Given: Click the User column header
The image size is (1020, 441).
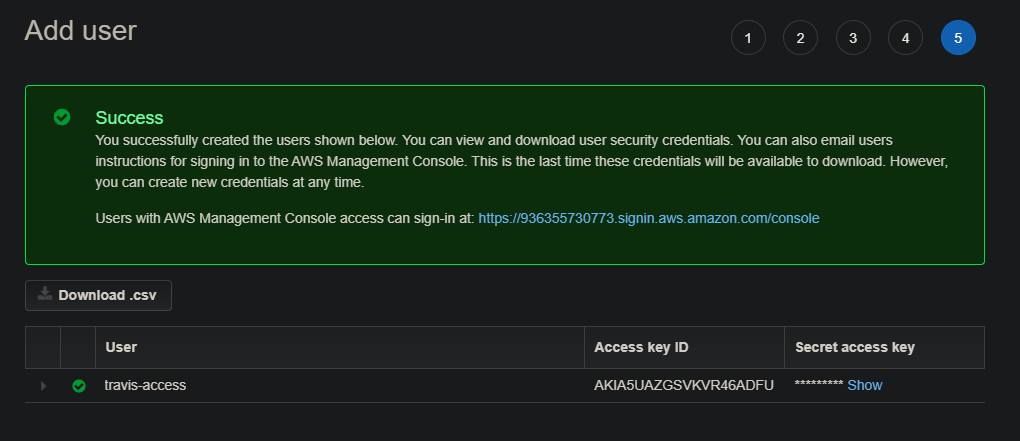Looking at the screenshot, I should pyautogui.click(x=121, y=347).
